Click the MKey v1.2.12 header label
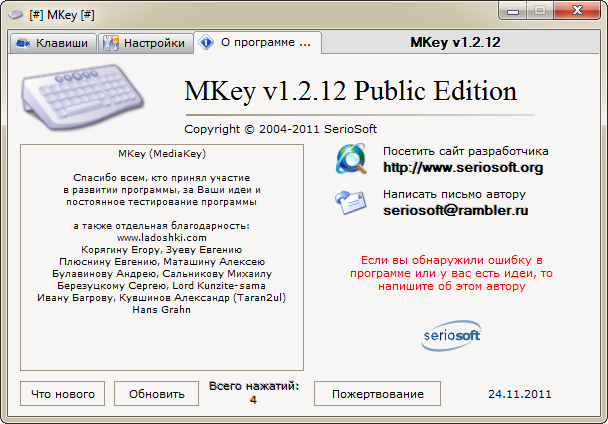608x424 pixels. point(455,42)
